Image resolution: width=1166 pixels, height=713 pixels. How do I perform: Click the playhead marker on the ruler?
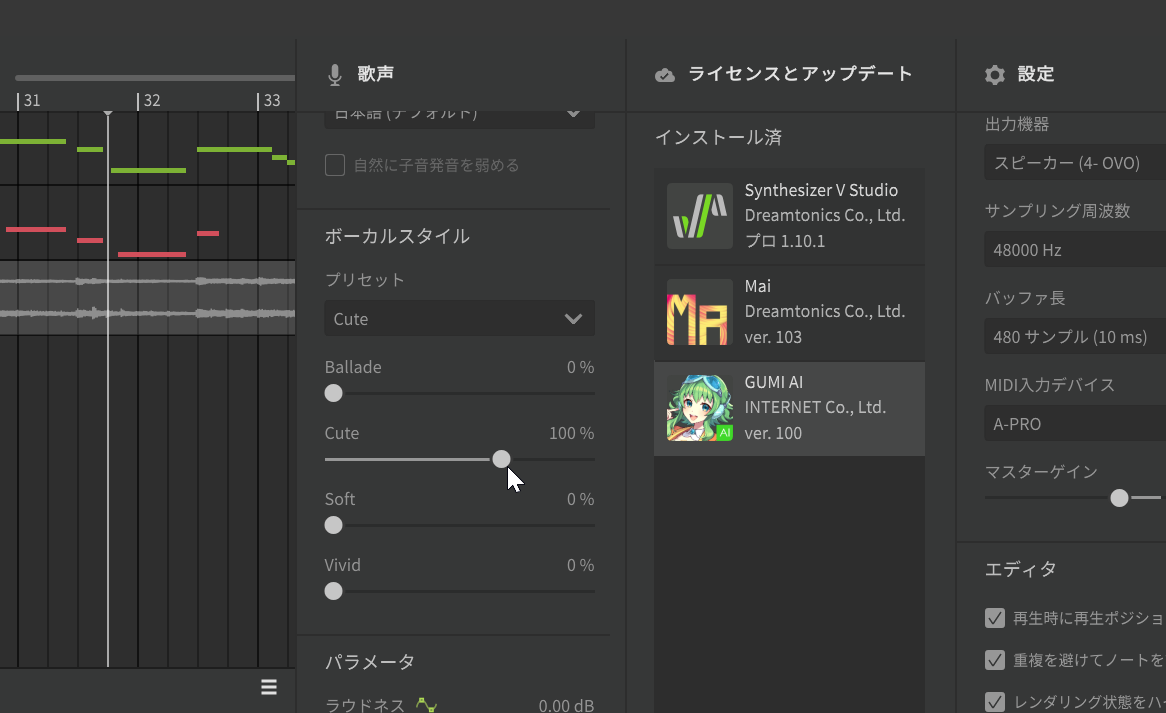(x=108, y=112)
